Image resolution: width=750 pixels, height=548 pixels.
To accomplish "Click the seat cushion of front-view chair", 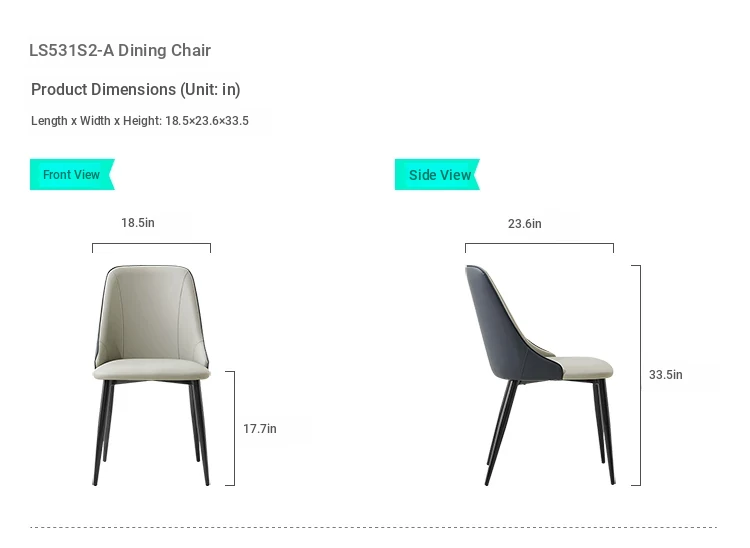I will click(x=152, y=371).
